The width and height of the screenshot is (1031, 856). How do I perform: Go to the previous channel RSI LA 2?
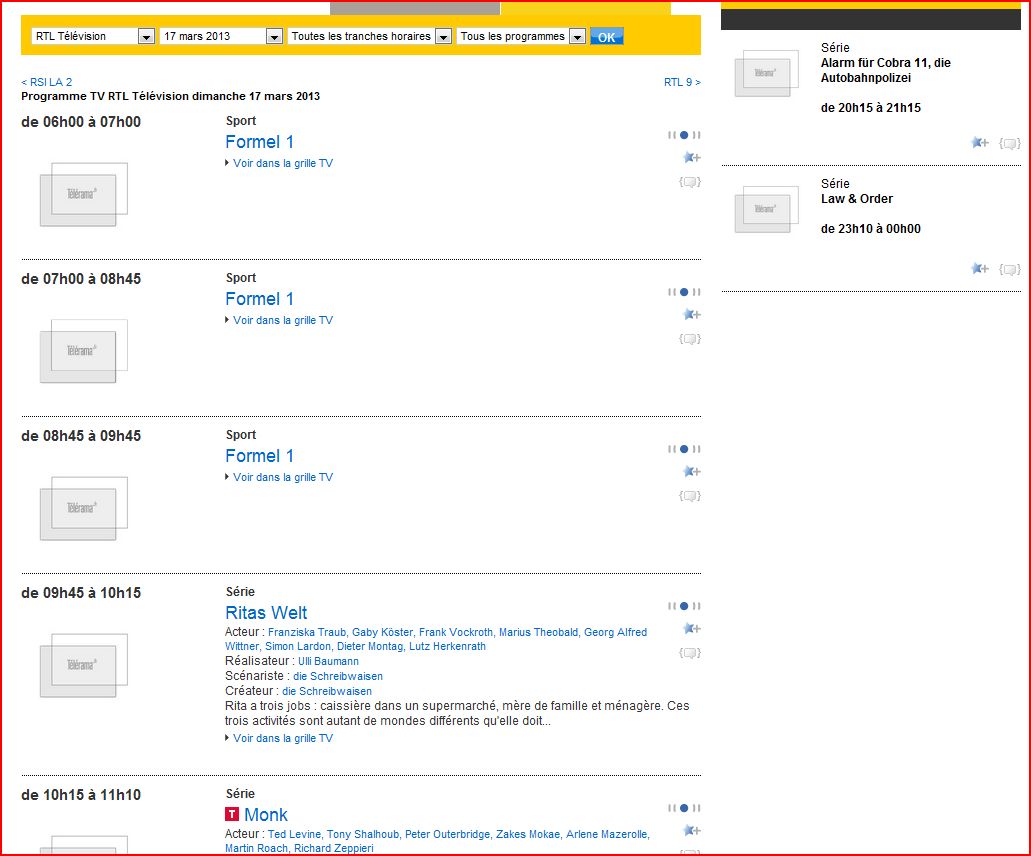click(47, 82)
